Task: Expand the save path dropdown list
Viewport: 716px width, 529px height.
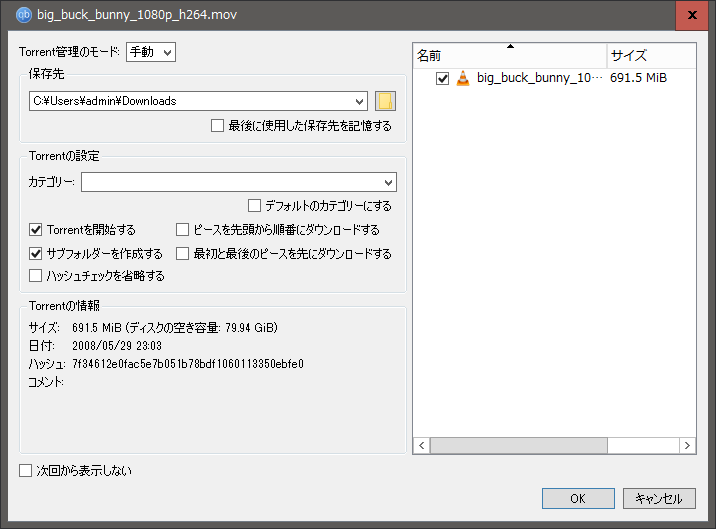Action: [360, 101]
